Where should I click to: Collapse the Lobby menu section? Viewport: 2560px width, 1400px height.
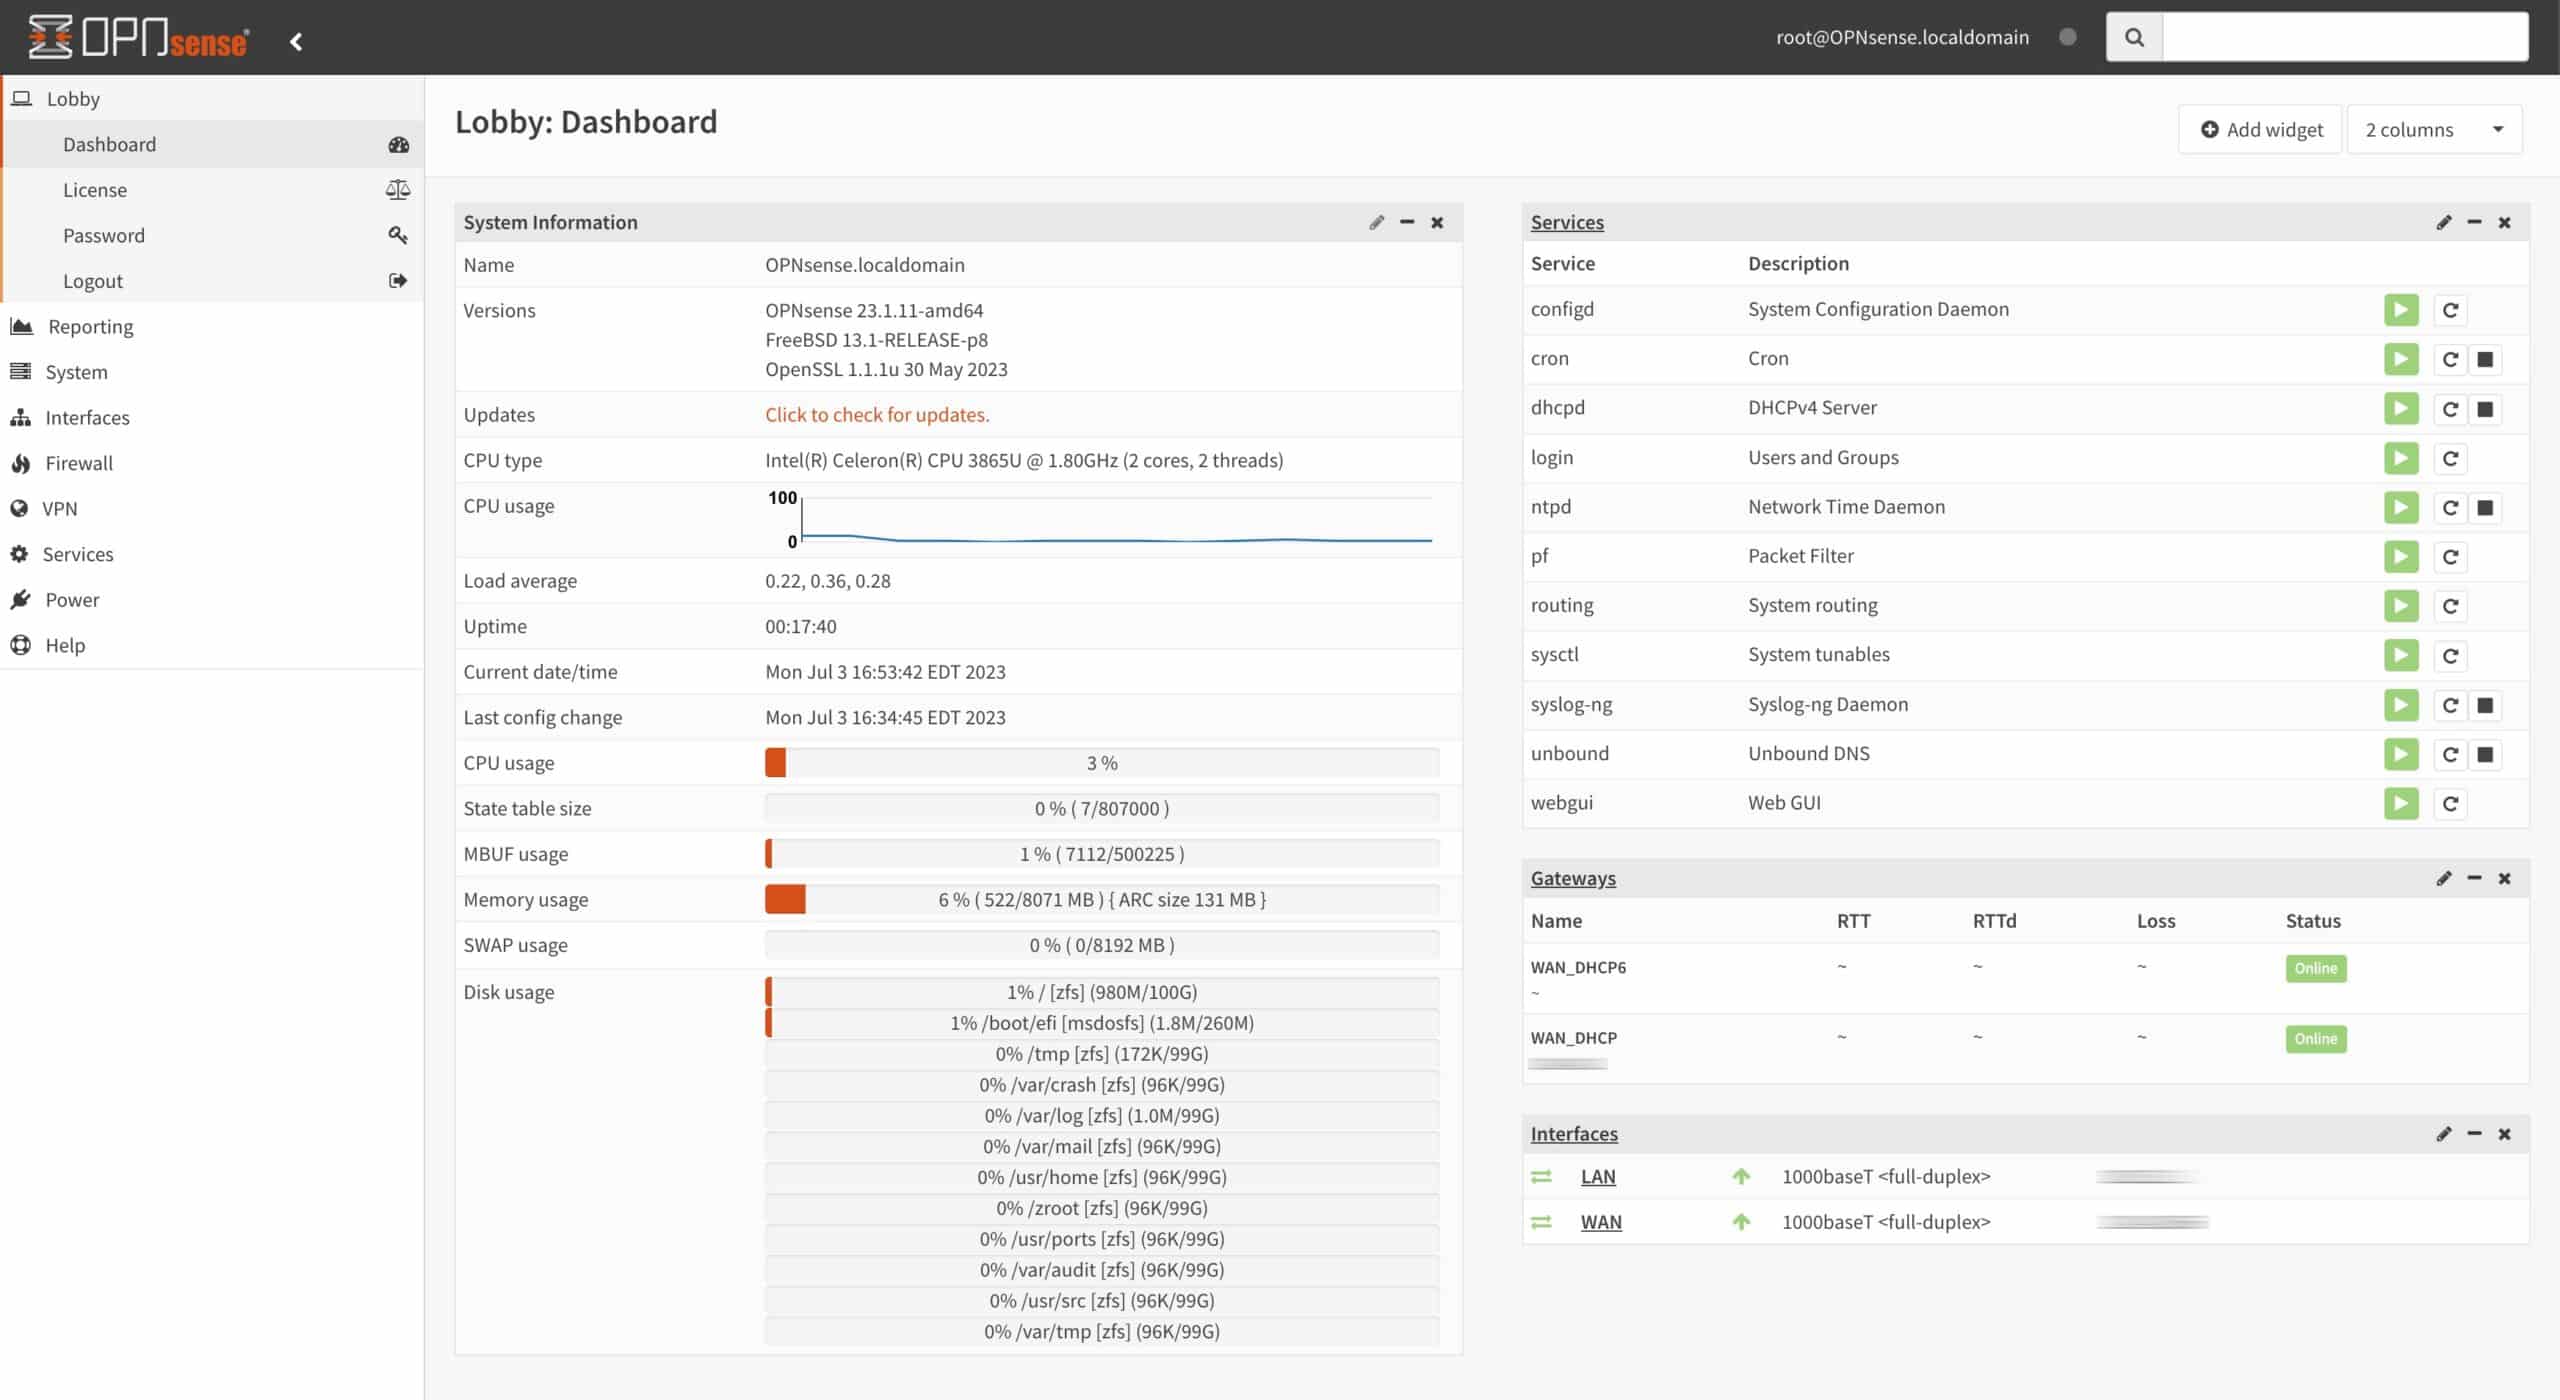click(212, 98)
